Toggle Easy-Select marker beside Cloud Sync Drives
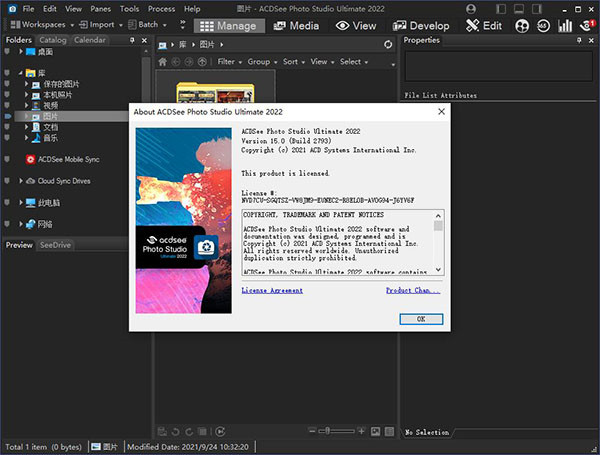Viewport: 600px width, 455px height. [x=6, y=181]
